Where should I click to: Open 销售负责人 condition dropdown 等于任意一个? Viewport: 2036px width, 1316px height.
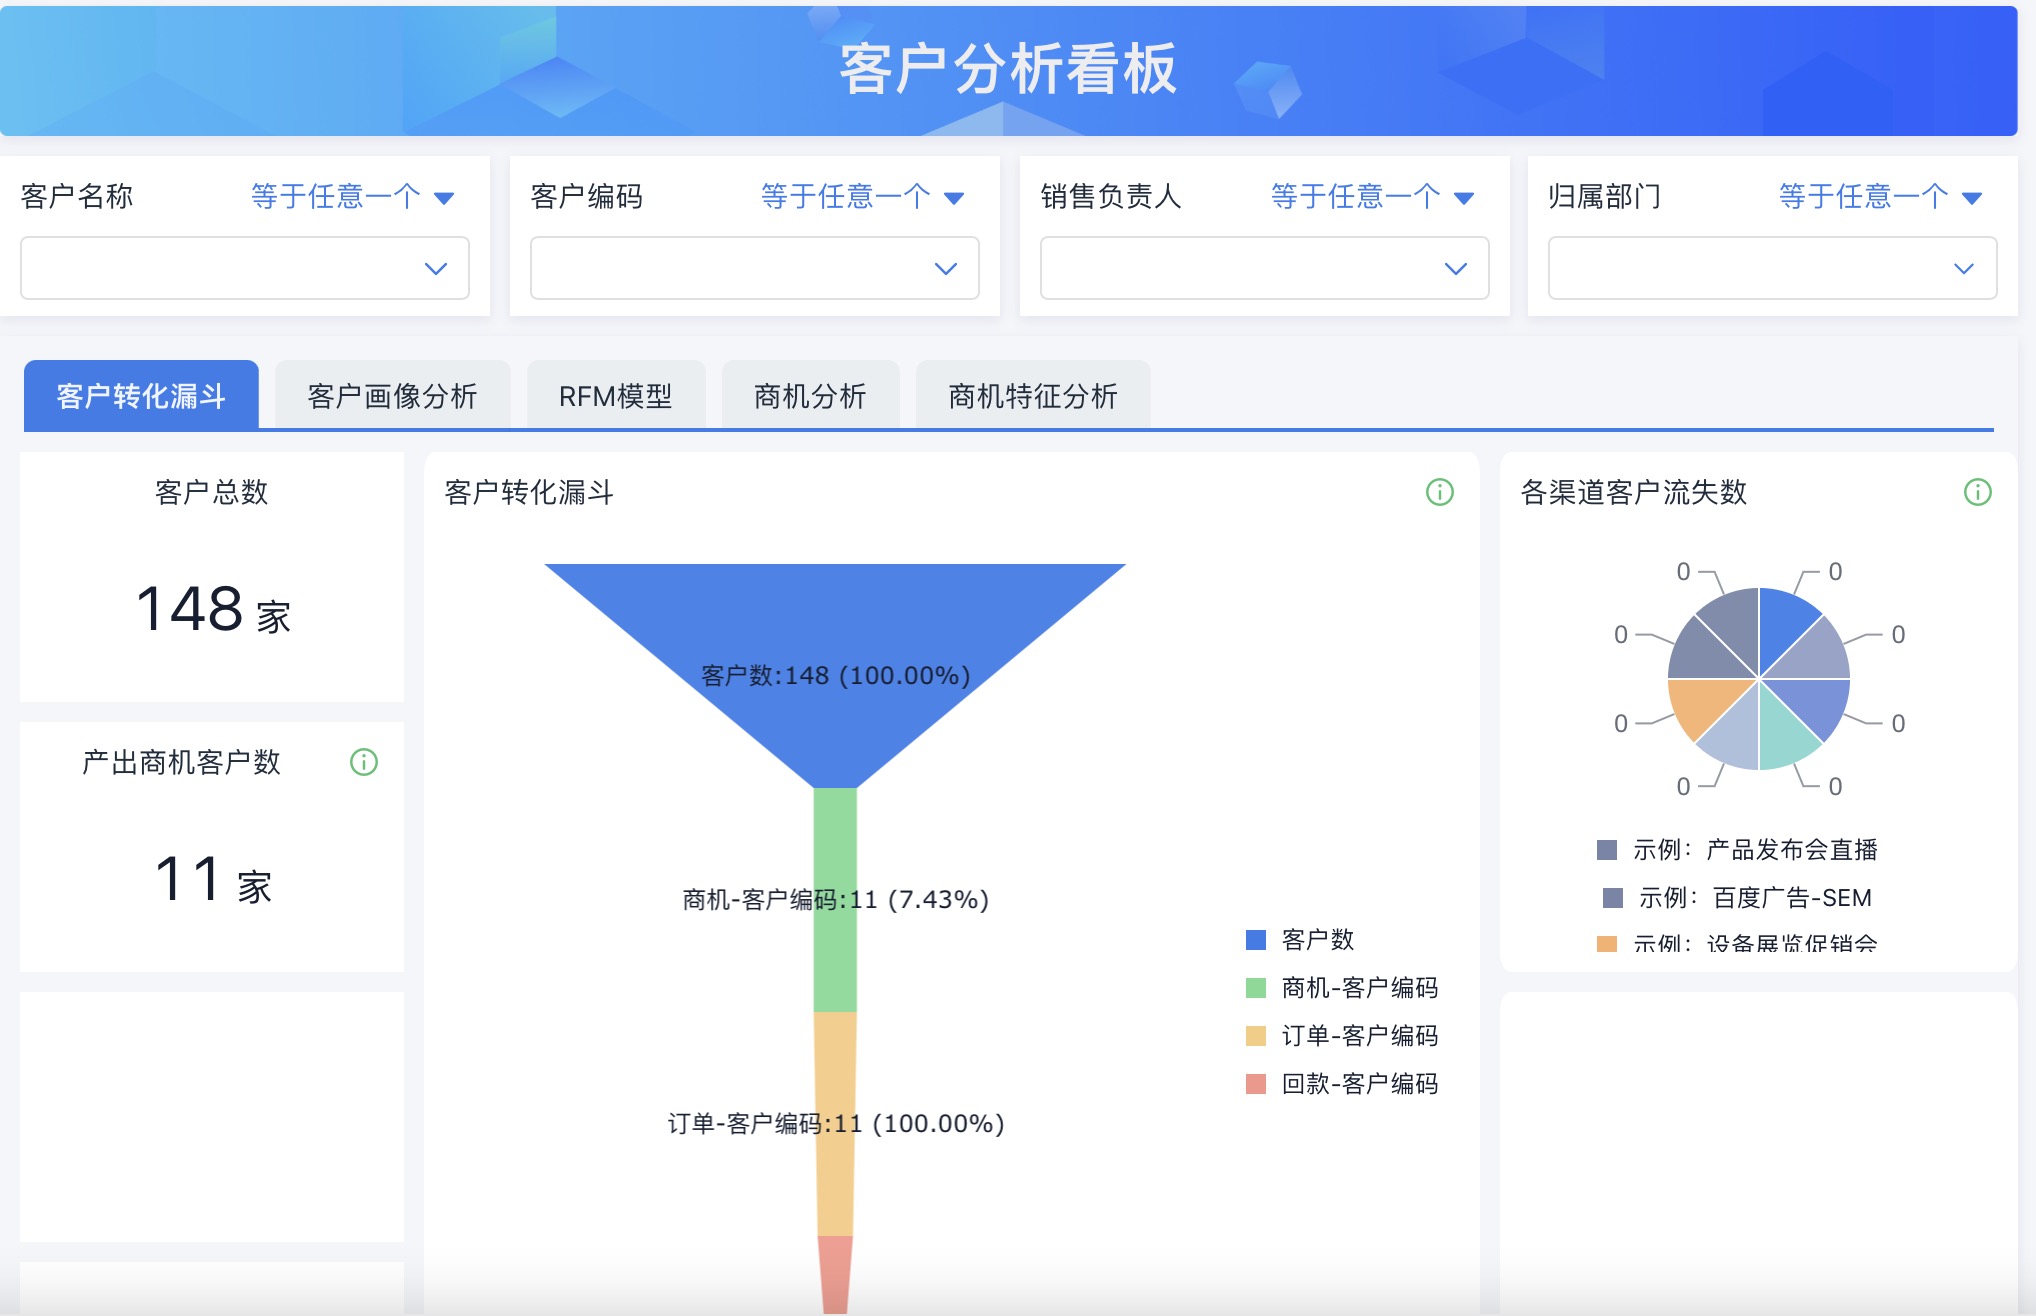coord(1372,197)
